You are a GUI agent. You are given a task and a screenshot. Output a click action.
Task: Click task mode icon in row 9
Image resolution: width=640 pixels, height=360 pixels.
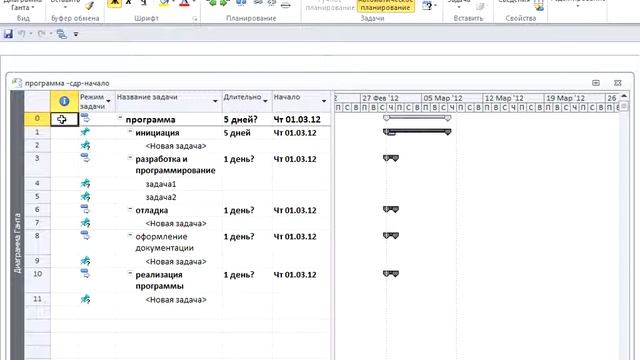(x=85, y=261)
